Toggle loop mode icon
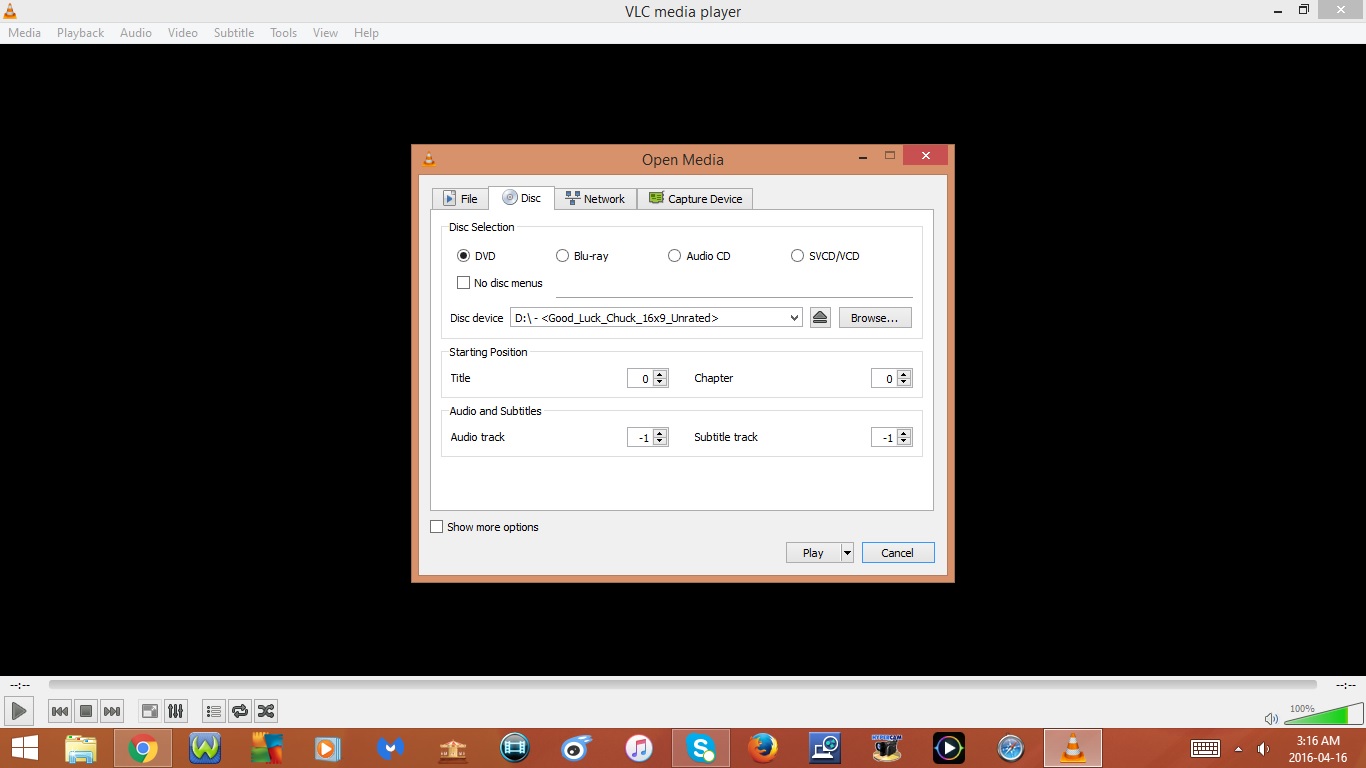This screenshot has height=768, width=1366. [x=239, y=711]
